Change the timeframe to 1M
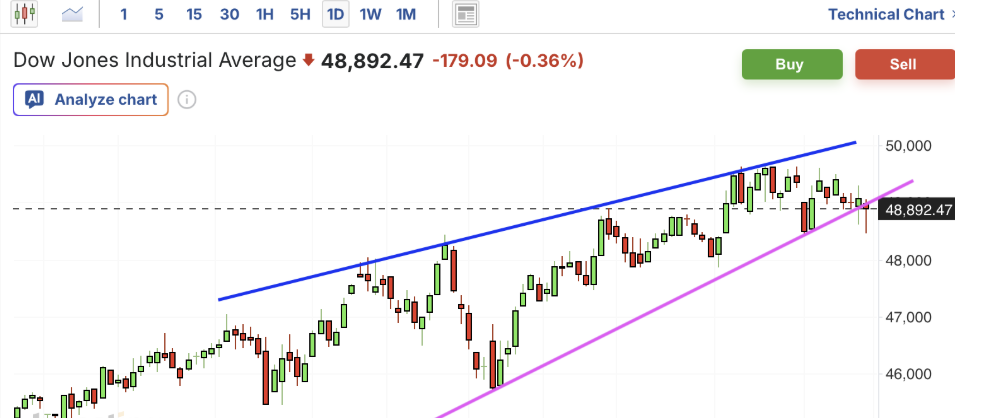The width and height of the screenshot is (982, 418). pyautogui.click(x=405, y=14)
